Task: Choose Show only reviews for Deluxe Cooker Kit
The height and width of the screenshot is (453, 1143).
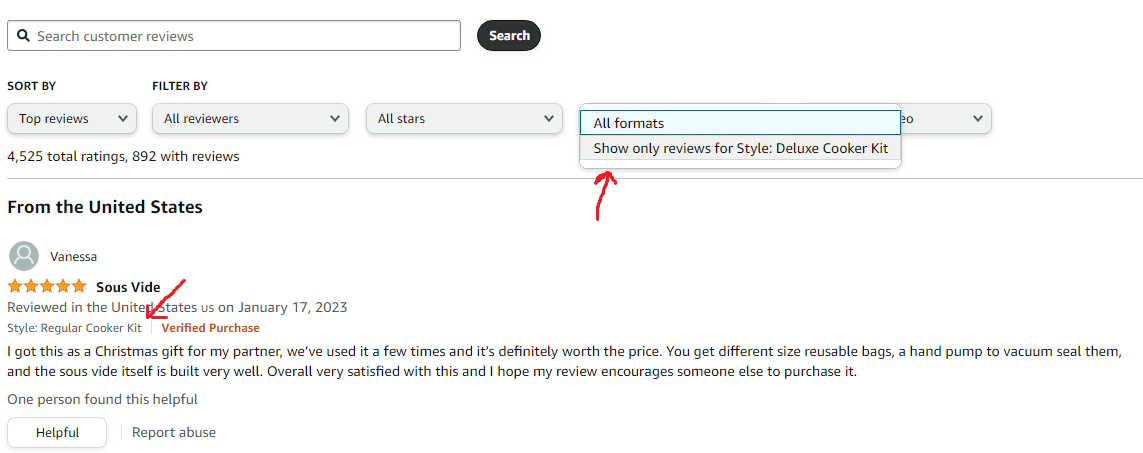Action: pyautogui.click(x=740, y=148)
